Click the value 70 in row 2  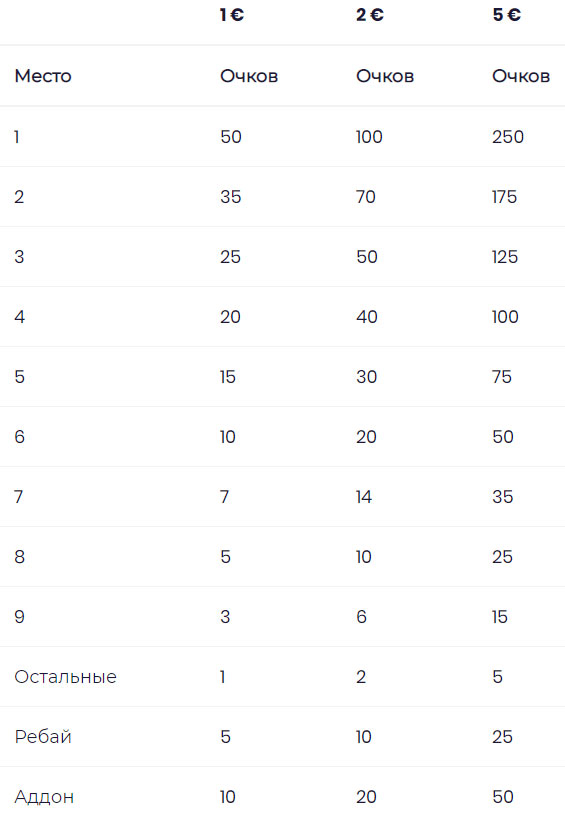tap(366, 197)
